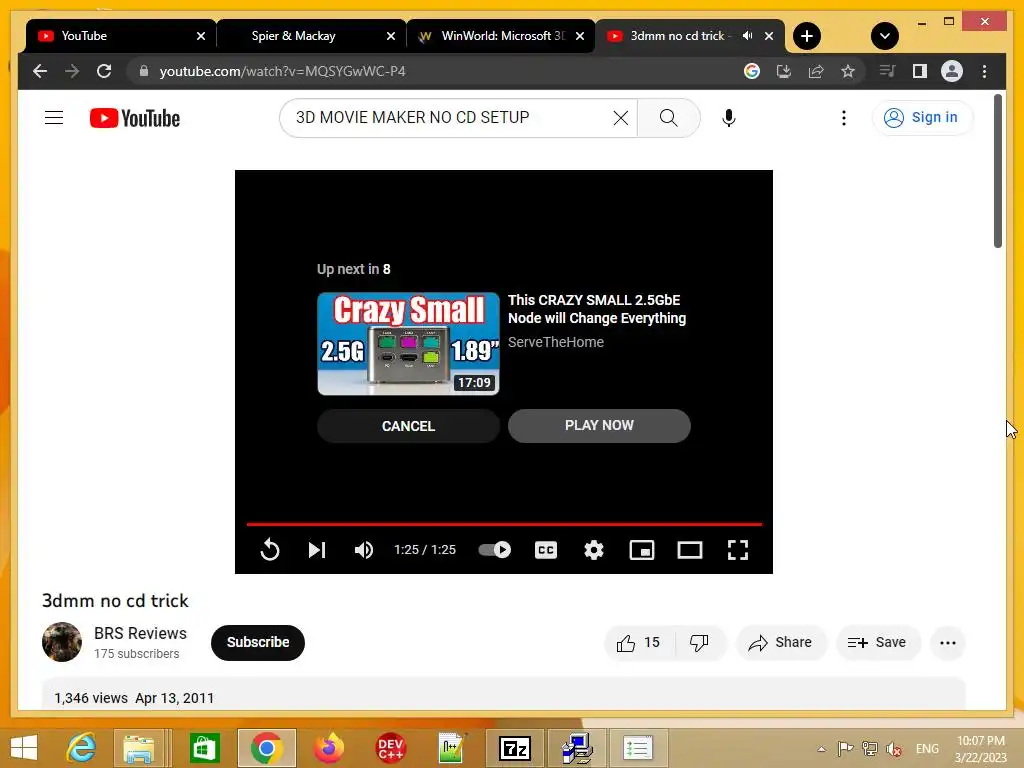This screenshot has height=768, width=1024.
Task: Open Firefox from the taskbar
Action: [x=328, y=748]
